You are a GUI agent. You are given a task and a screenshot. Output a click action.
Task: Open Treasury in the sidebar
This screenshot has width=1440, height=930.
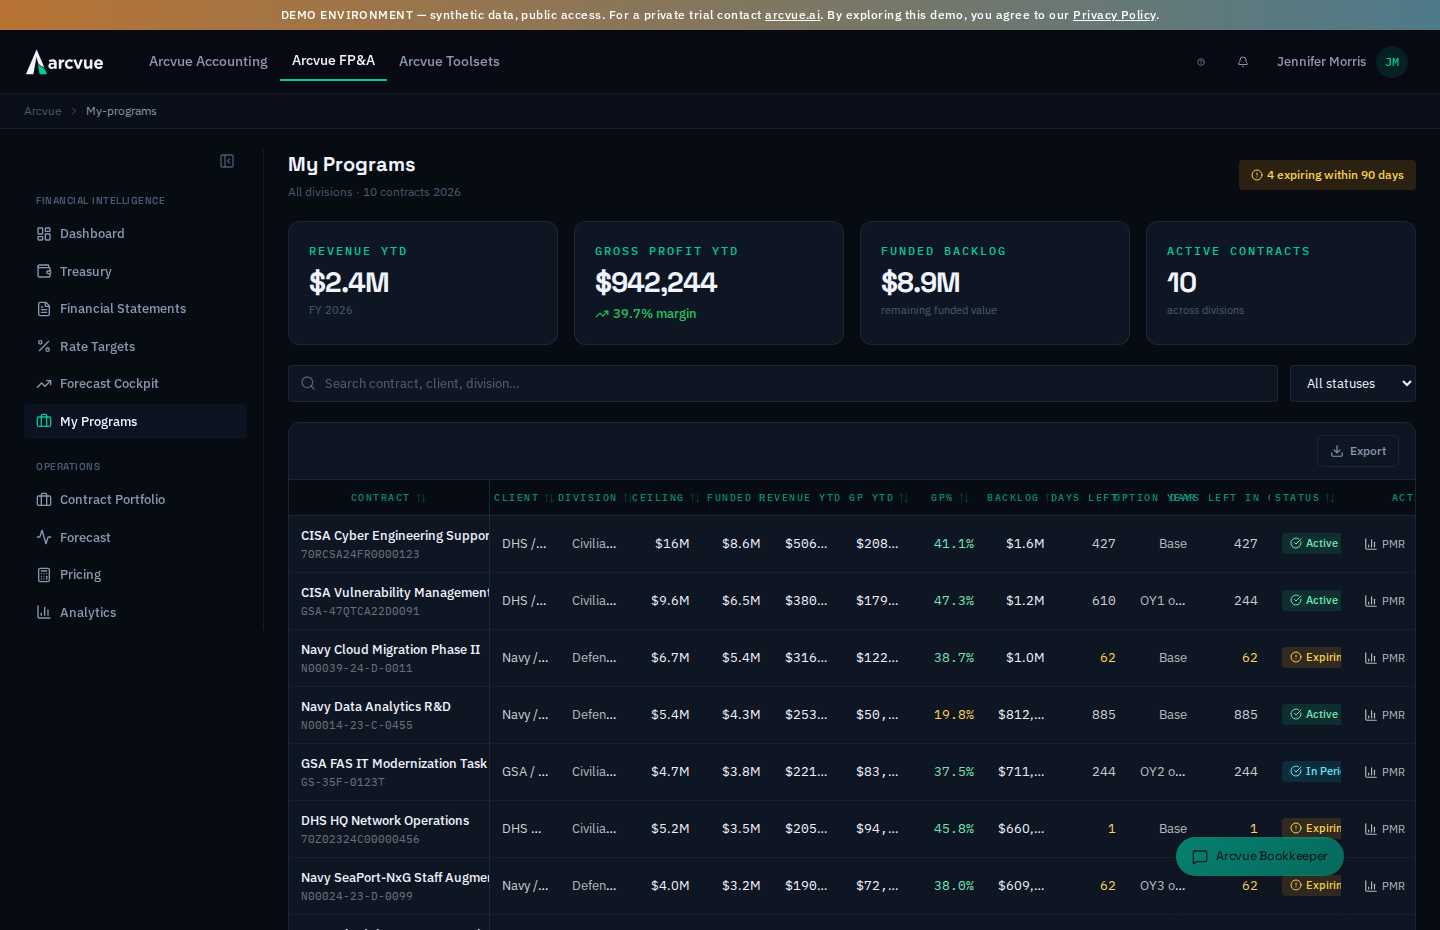point(135,271)
